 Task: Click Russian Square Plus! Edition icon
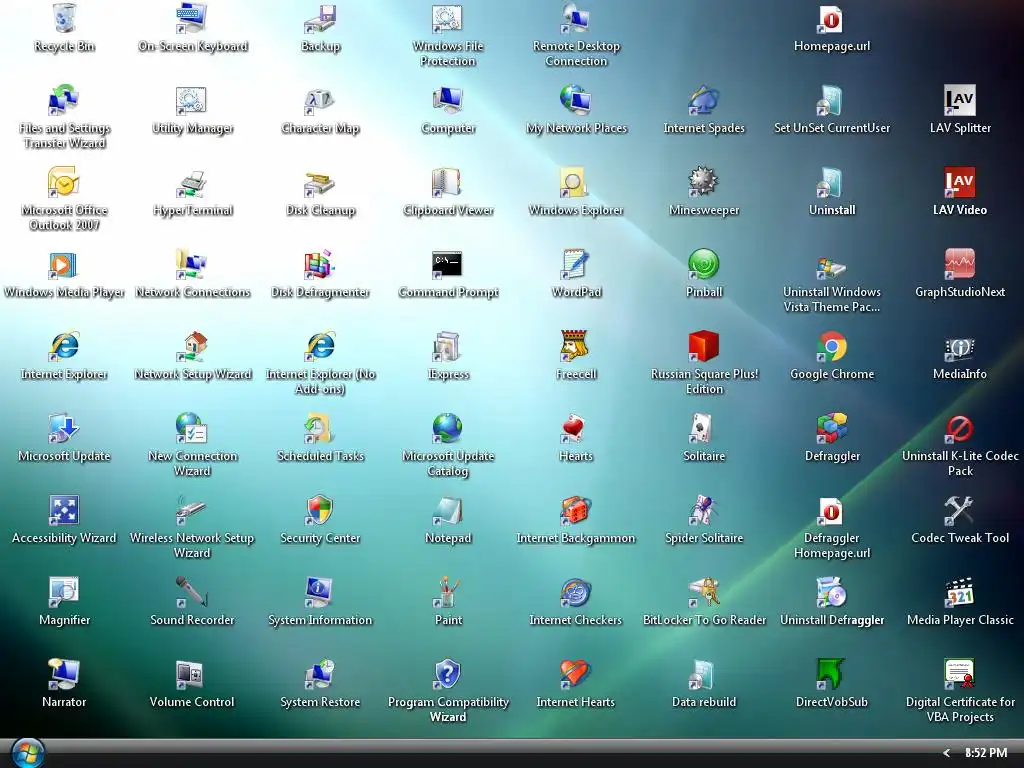pyautogui.click(x=704, y=346)
